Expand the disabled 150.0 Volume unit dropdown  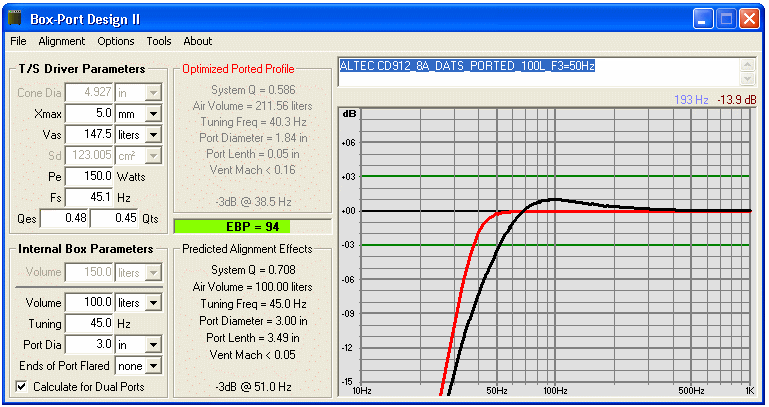click(x=154, y=272)
